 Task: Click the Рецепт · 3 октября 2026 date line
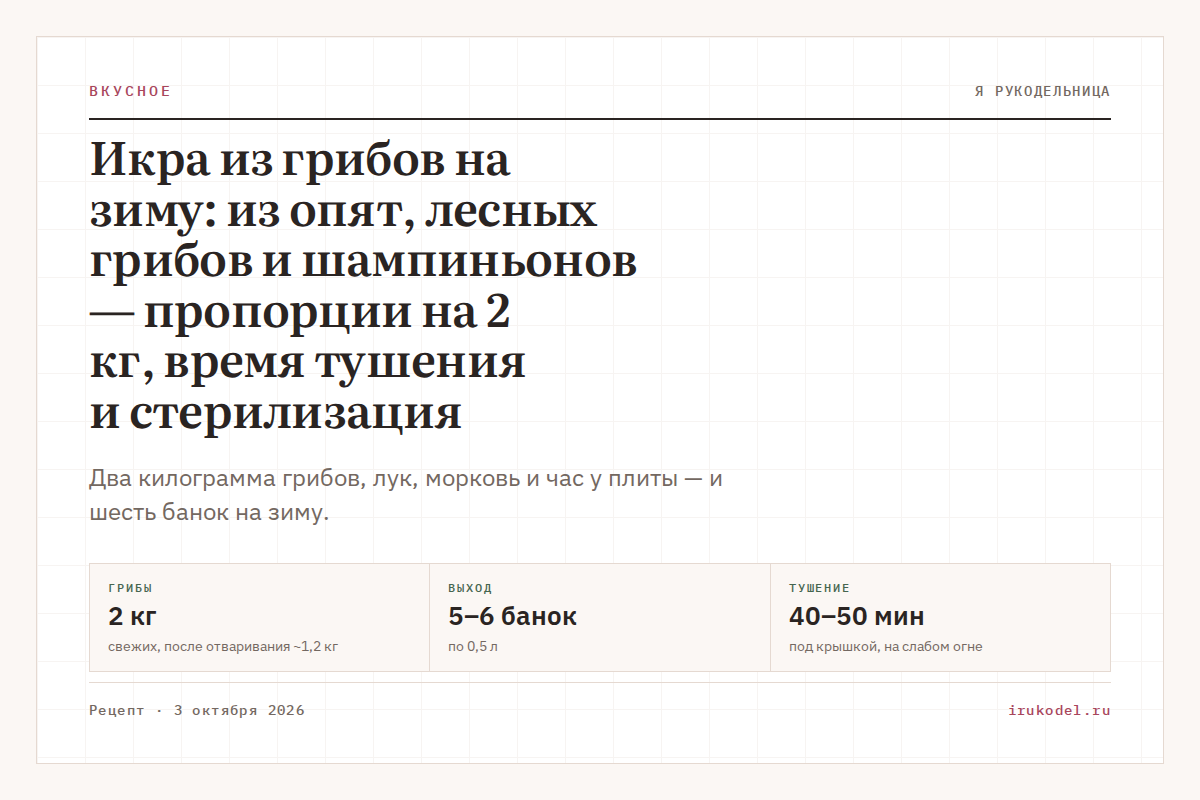[197, 711]
